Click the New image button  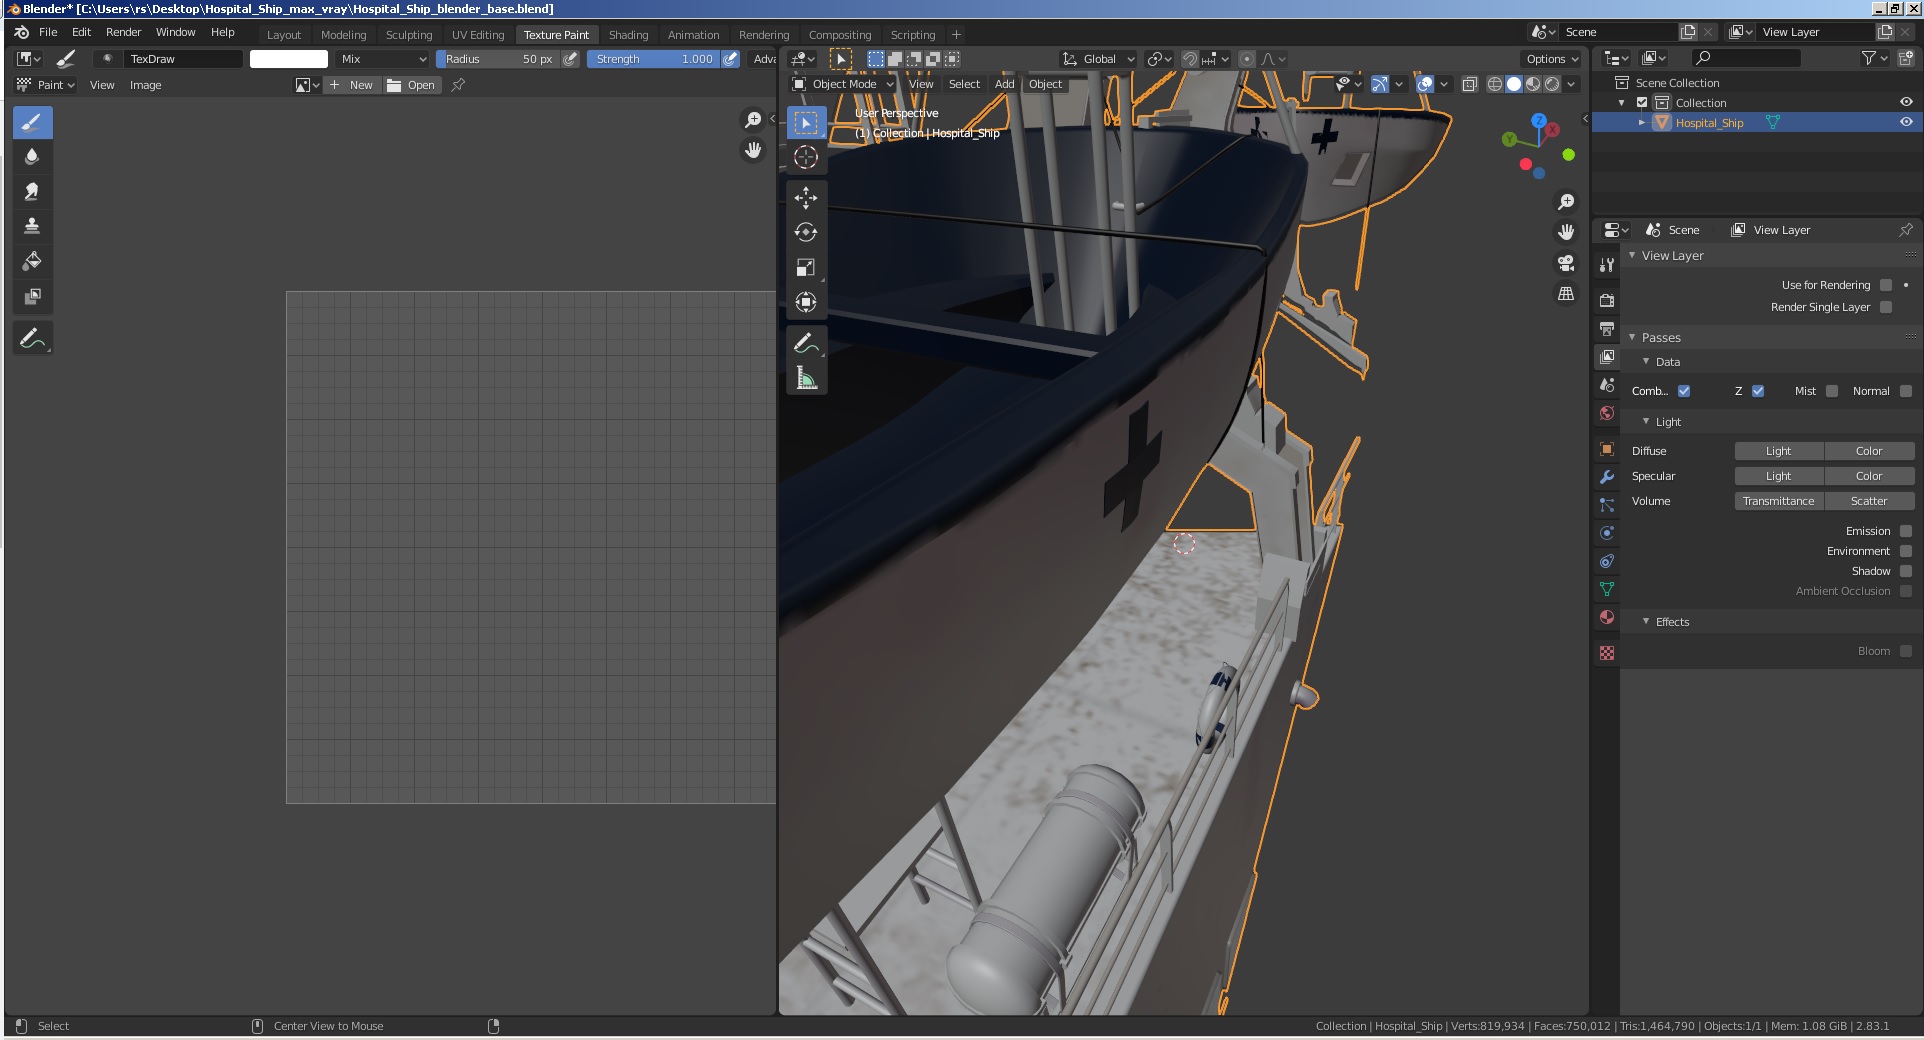pyautogui.click(x=351, y=85)
